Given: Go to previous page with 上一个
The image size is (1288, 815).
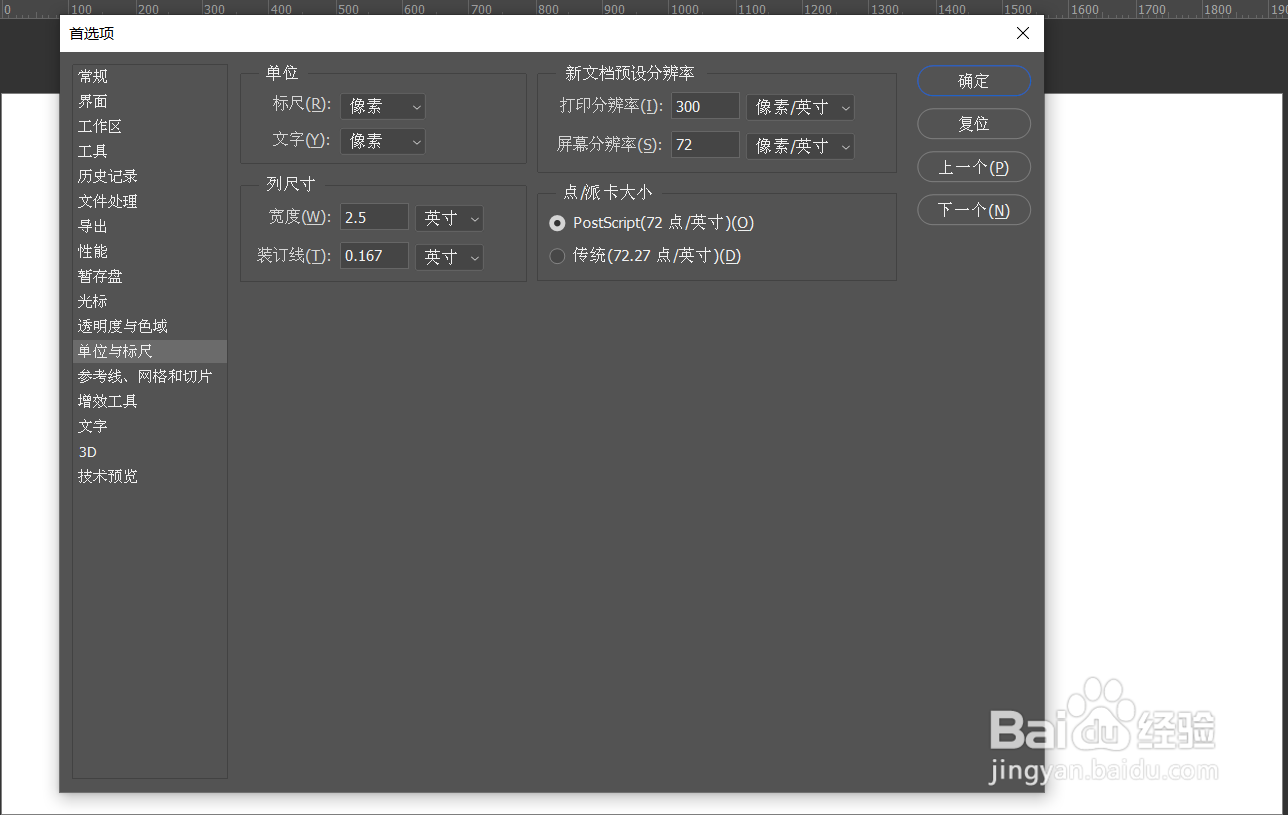Looking at the screenshot, I should [974, 167].
